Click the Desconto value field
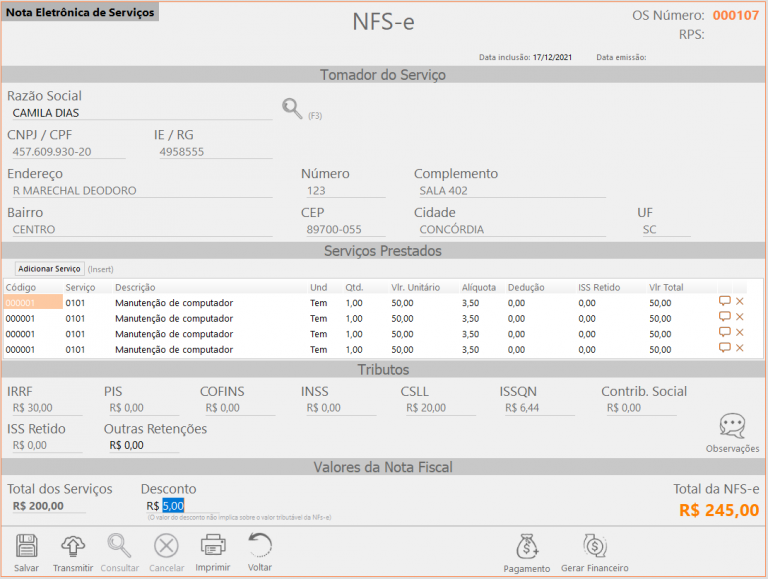768x579 pixels. tap(173, 506)
